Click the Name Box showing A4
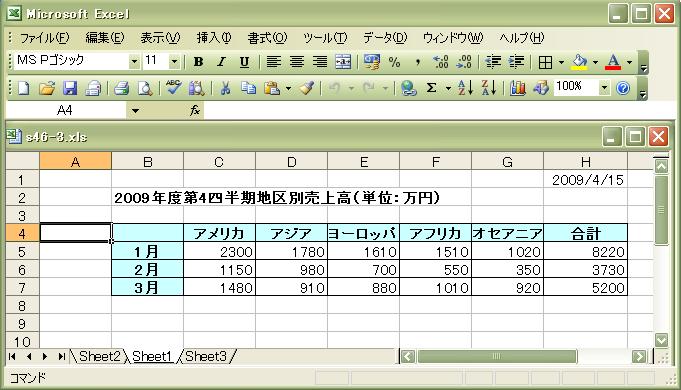The height and width of the screenshot is (390, 681). [x=65, y=110]
